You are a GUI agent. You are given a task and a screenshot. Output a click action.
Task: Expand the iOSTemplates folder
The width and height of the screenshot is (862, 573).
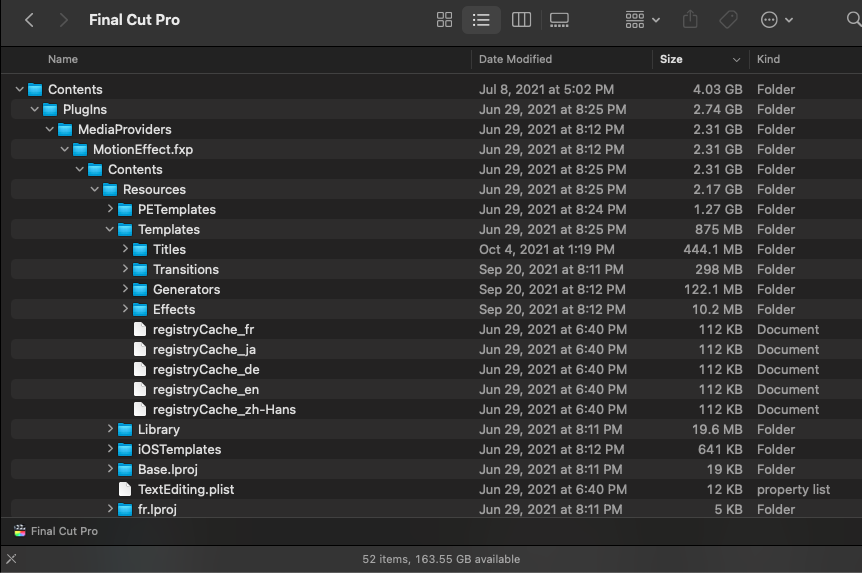coord(110,449)
